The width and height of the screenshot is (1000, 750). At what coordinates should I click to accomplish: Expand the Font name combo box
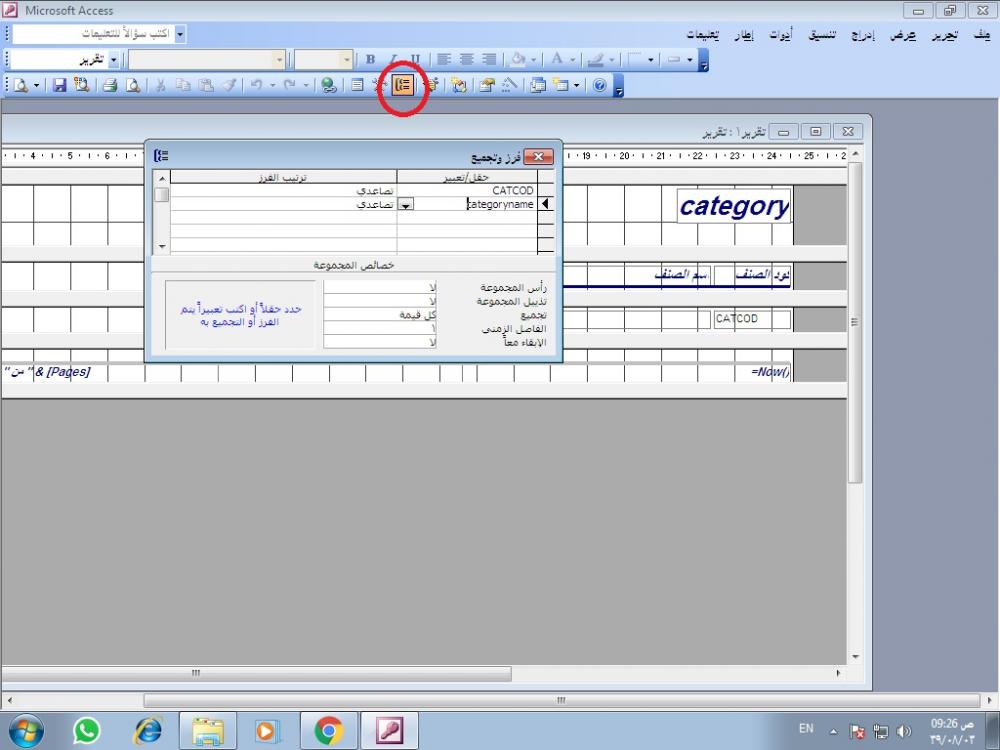tap(279, 59)
